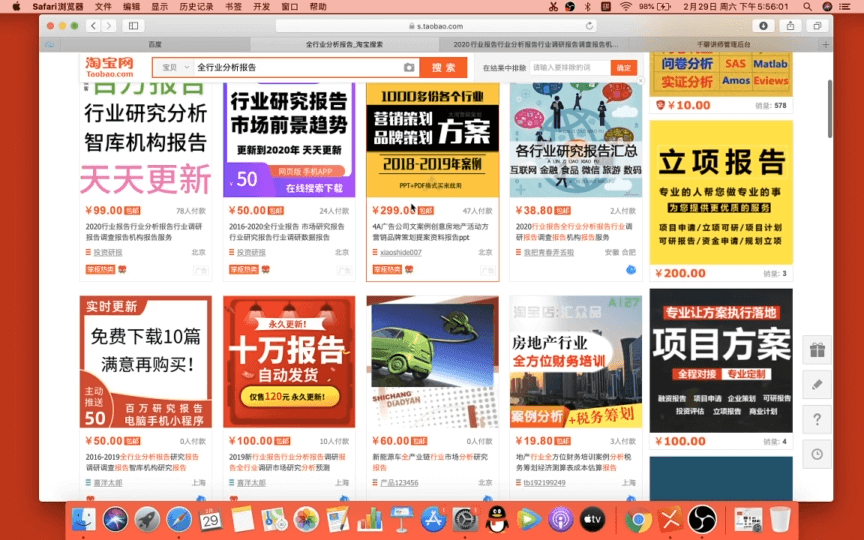The width and height of the screenshot is (864, 540).
Task: Open Podcasts from the Dock
Action: 560,520
